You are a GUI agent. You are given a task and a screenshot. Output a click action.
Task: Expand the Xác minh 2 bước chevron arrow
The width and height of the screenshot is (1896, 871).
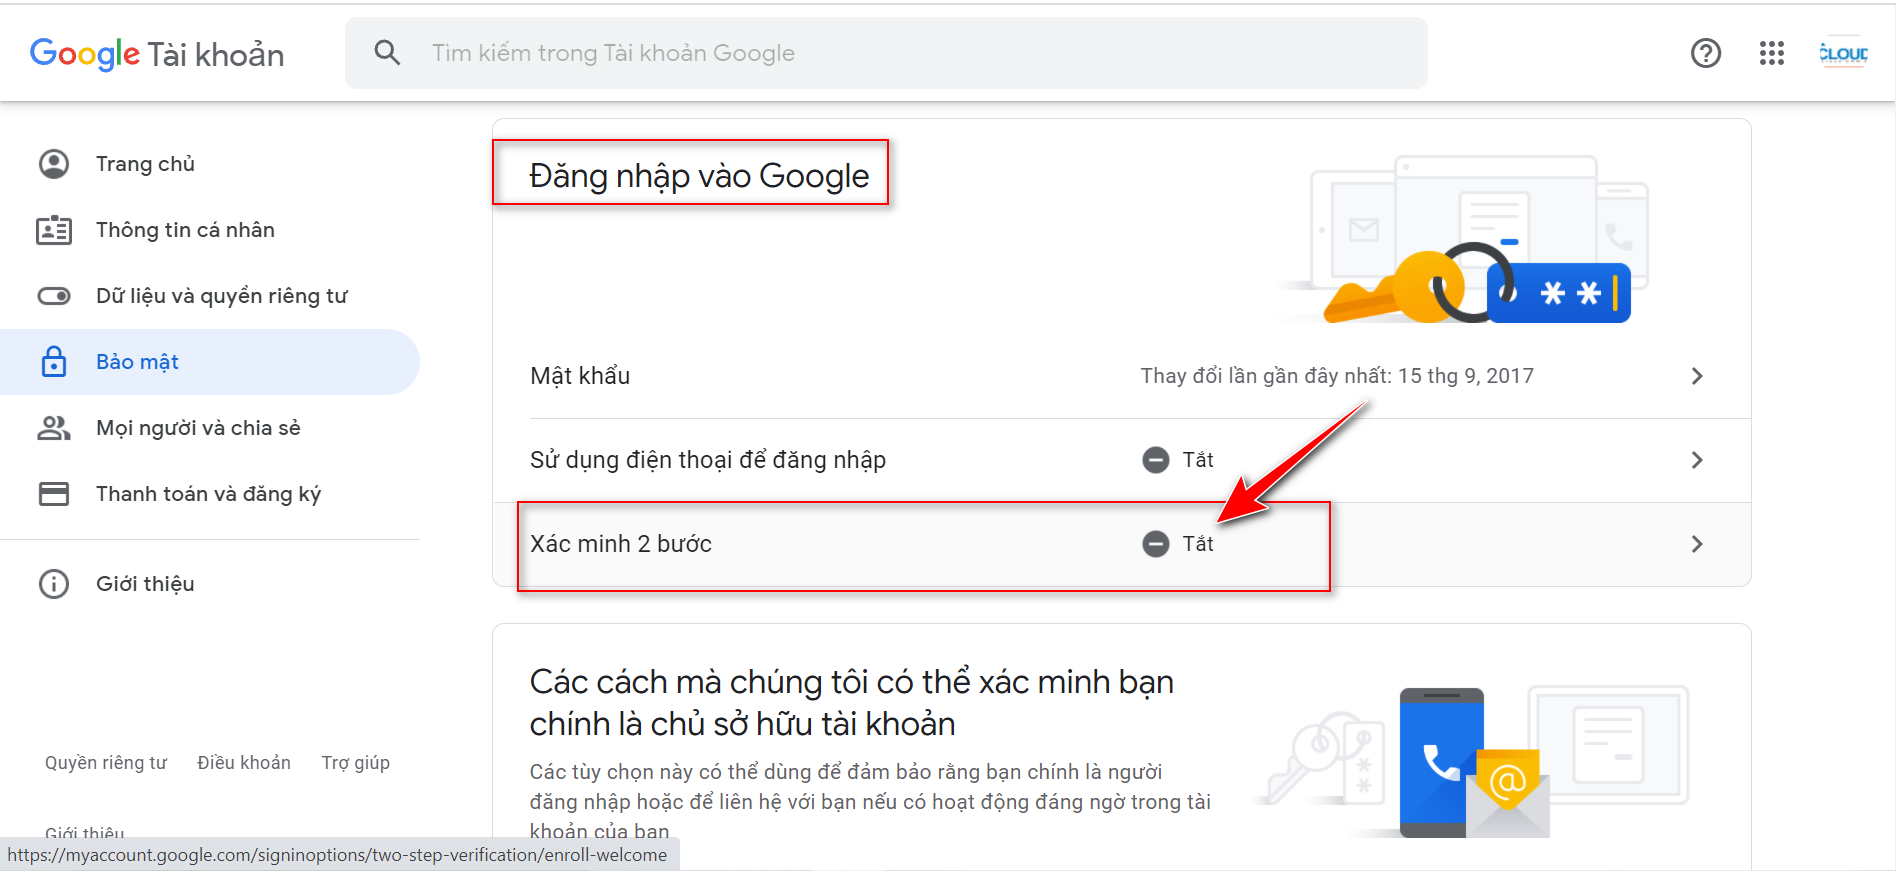(1697, 544)
